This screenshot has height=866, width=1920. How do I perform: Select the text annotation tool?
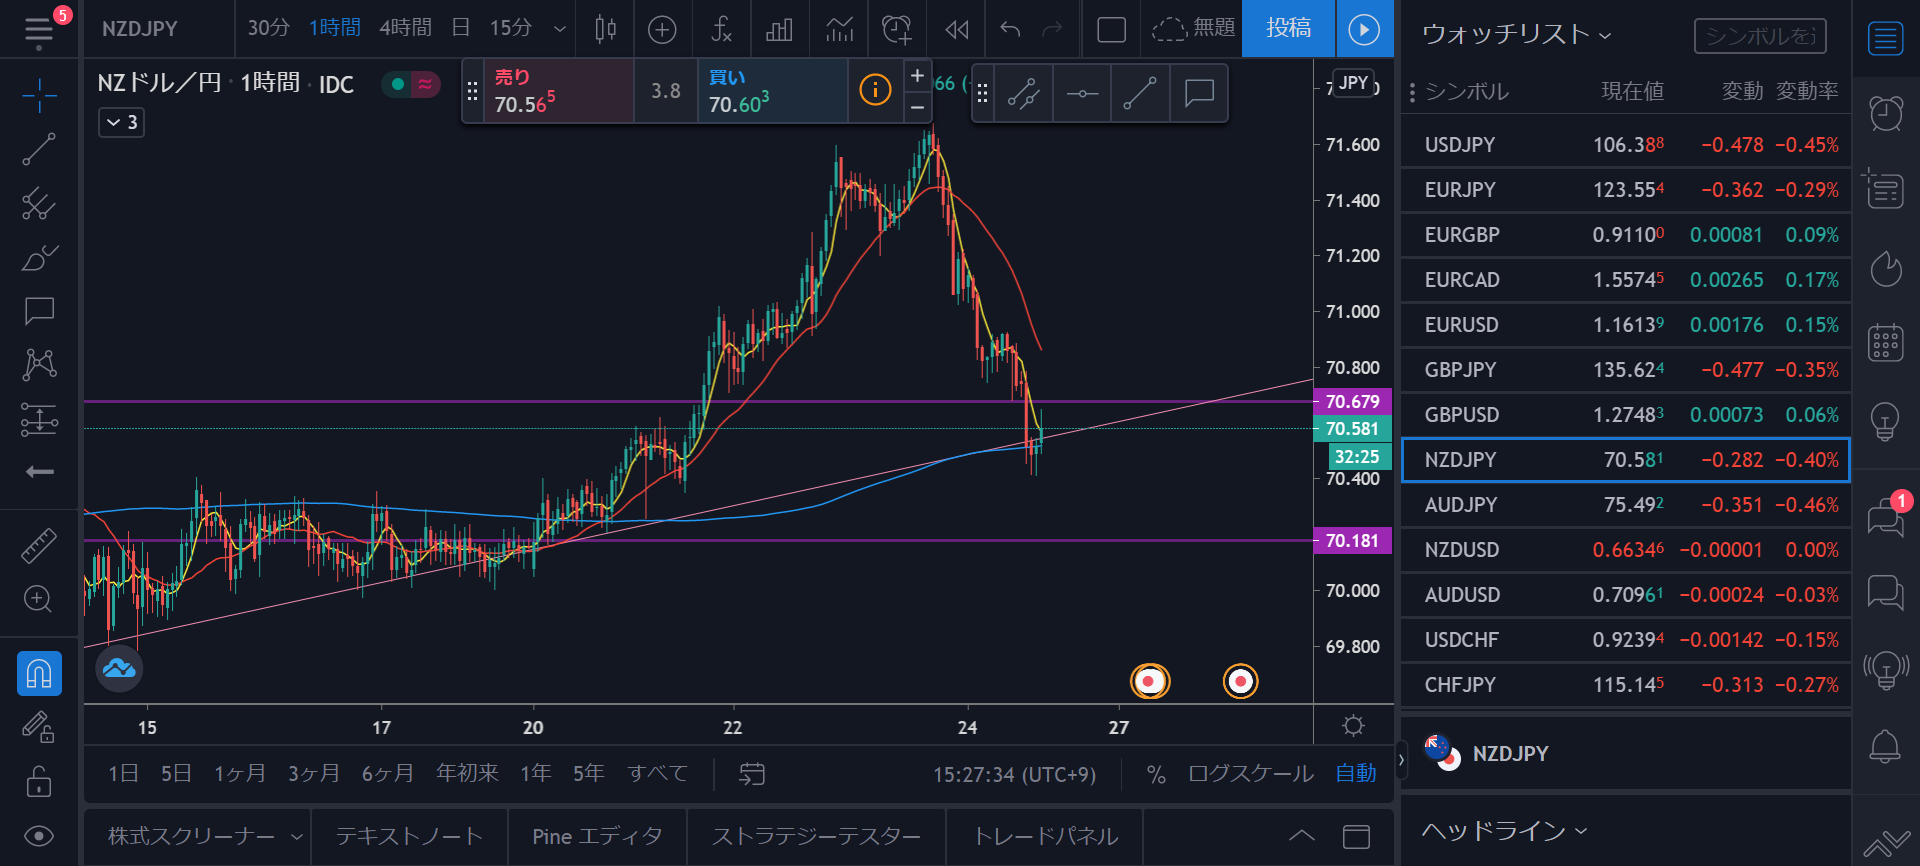click(39, 311)
